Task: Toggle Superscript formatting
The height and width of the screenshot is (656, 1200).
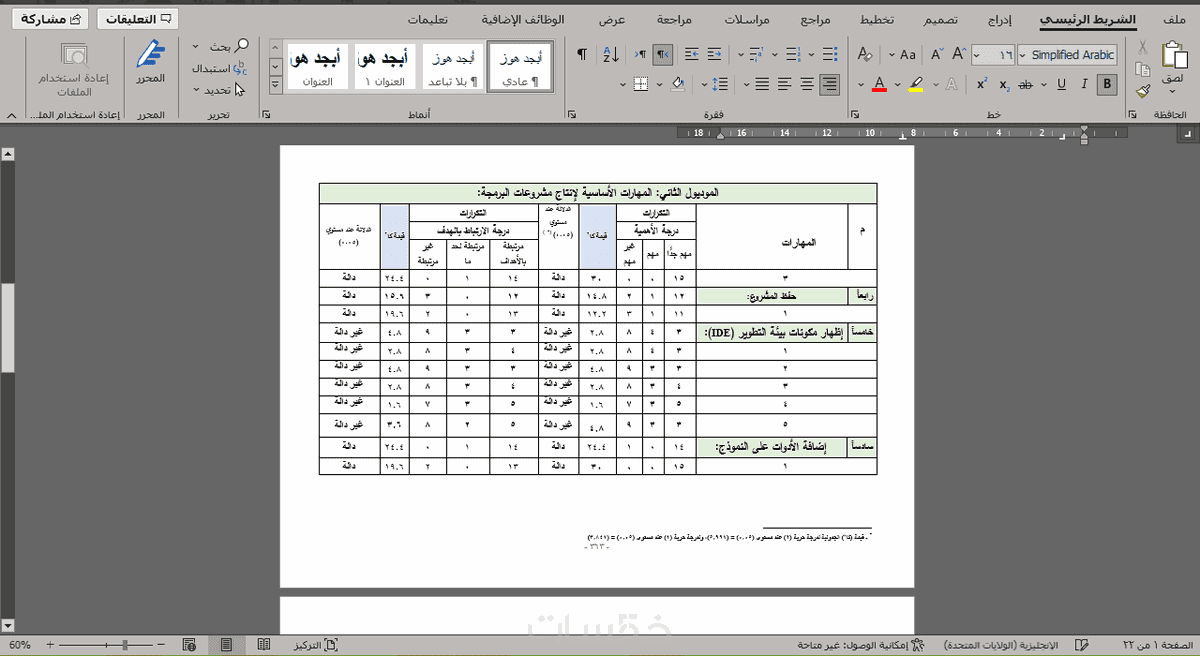Action: (982, 84)
